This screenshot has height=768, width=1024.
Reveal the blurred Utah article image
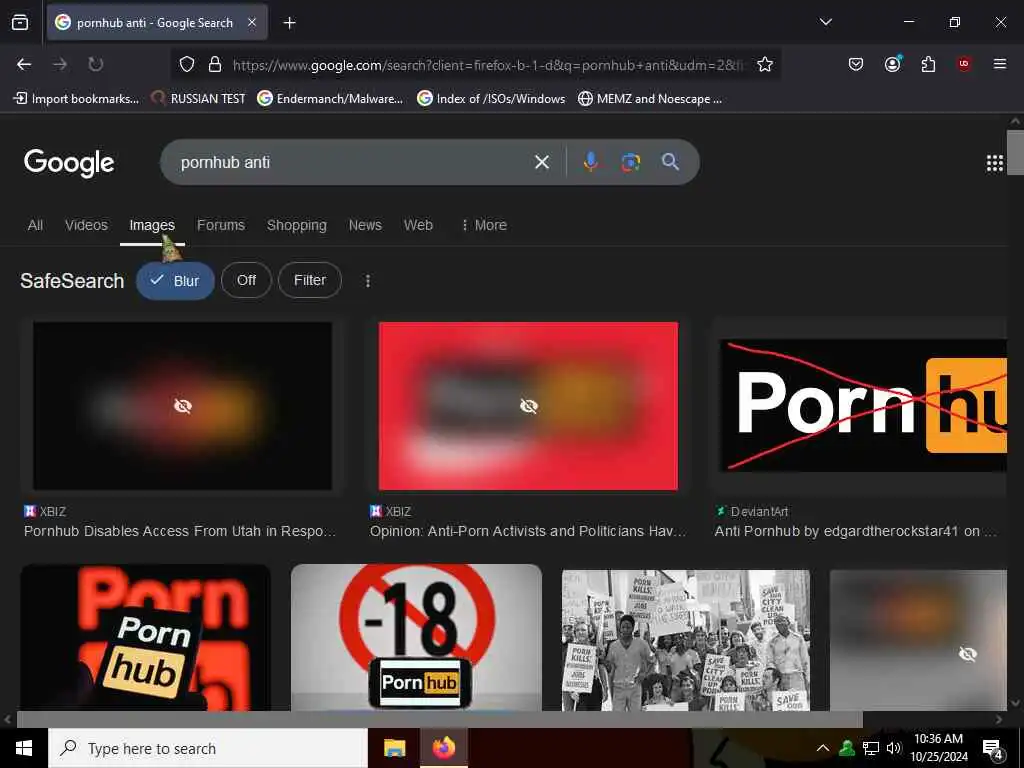pyautogui.click(x=183, y=406)
